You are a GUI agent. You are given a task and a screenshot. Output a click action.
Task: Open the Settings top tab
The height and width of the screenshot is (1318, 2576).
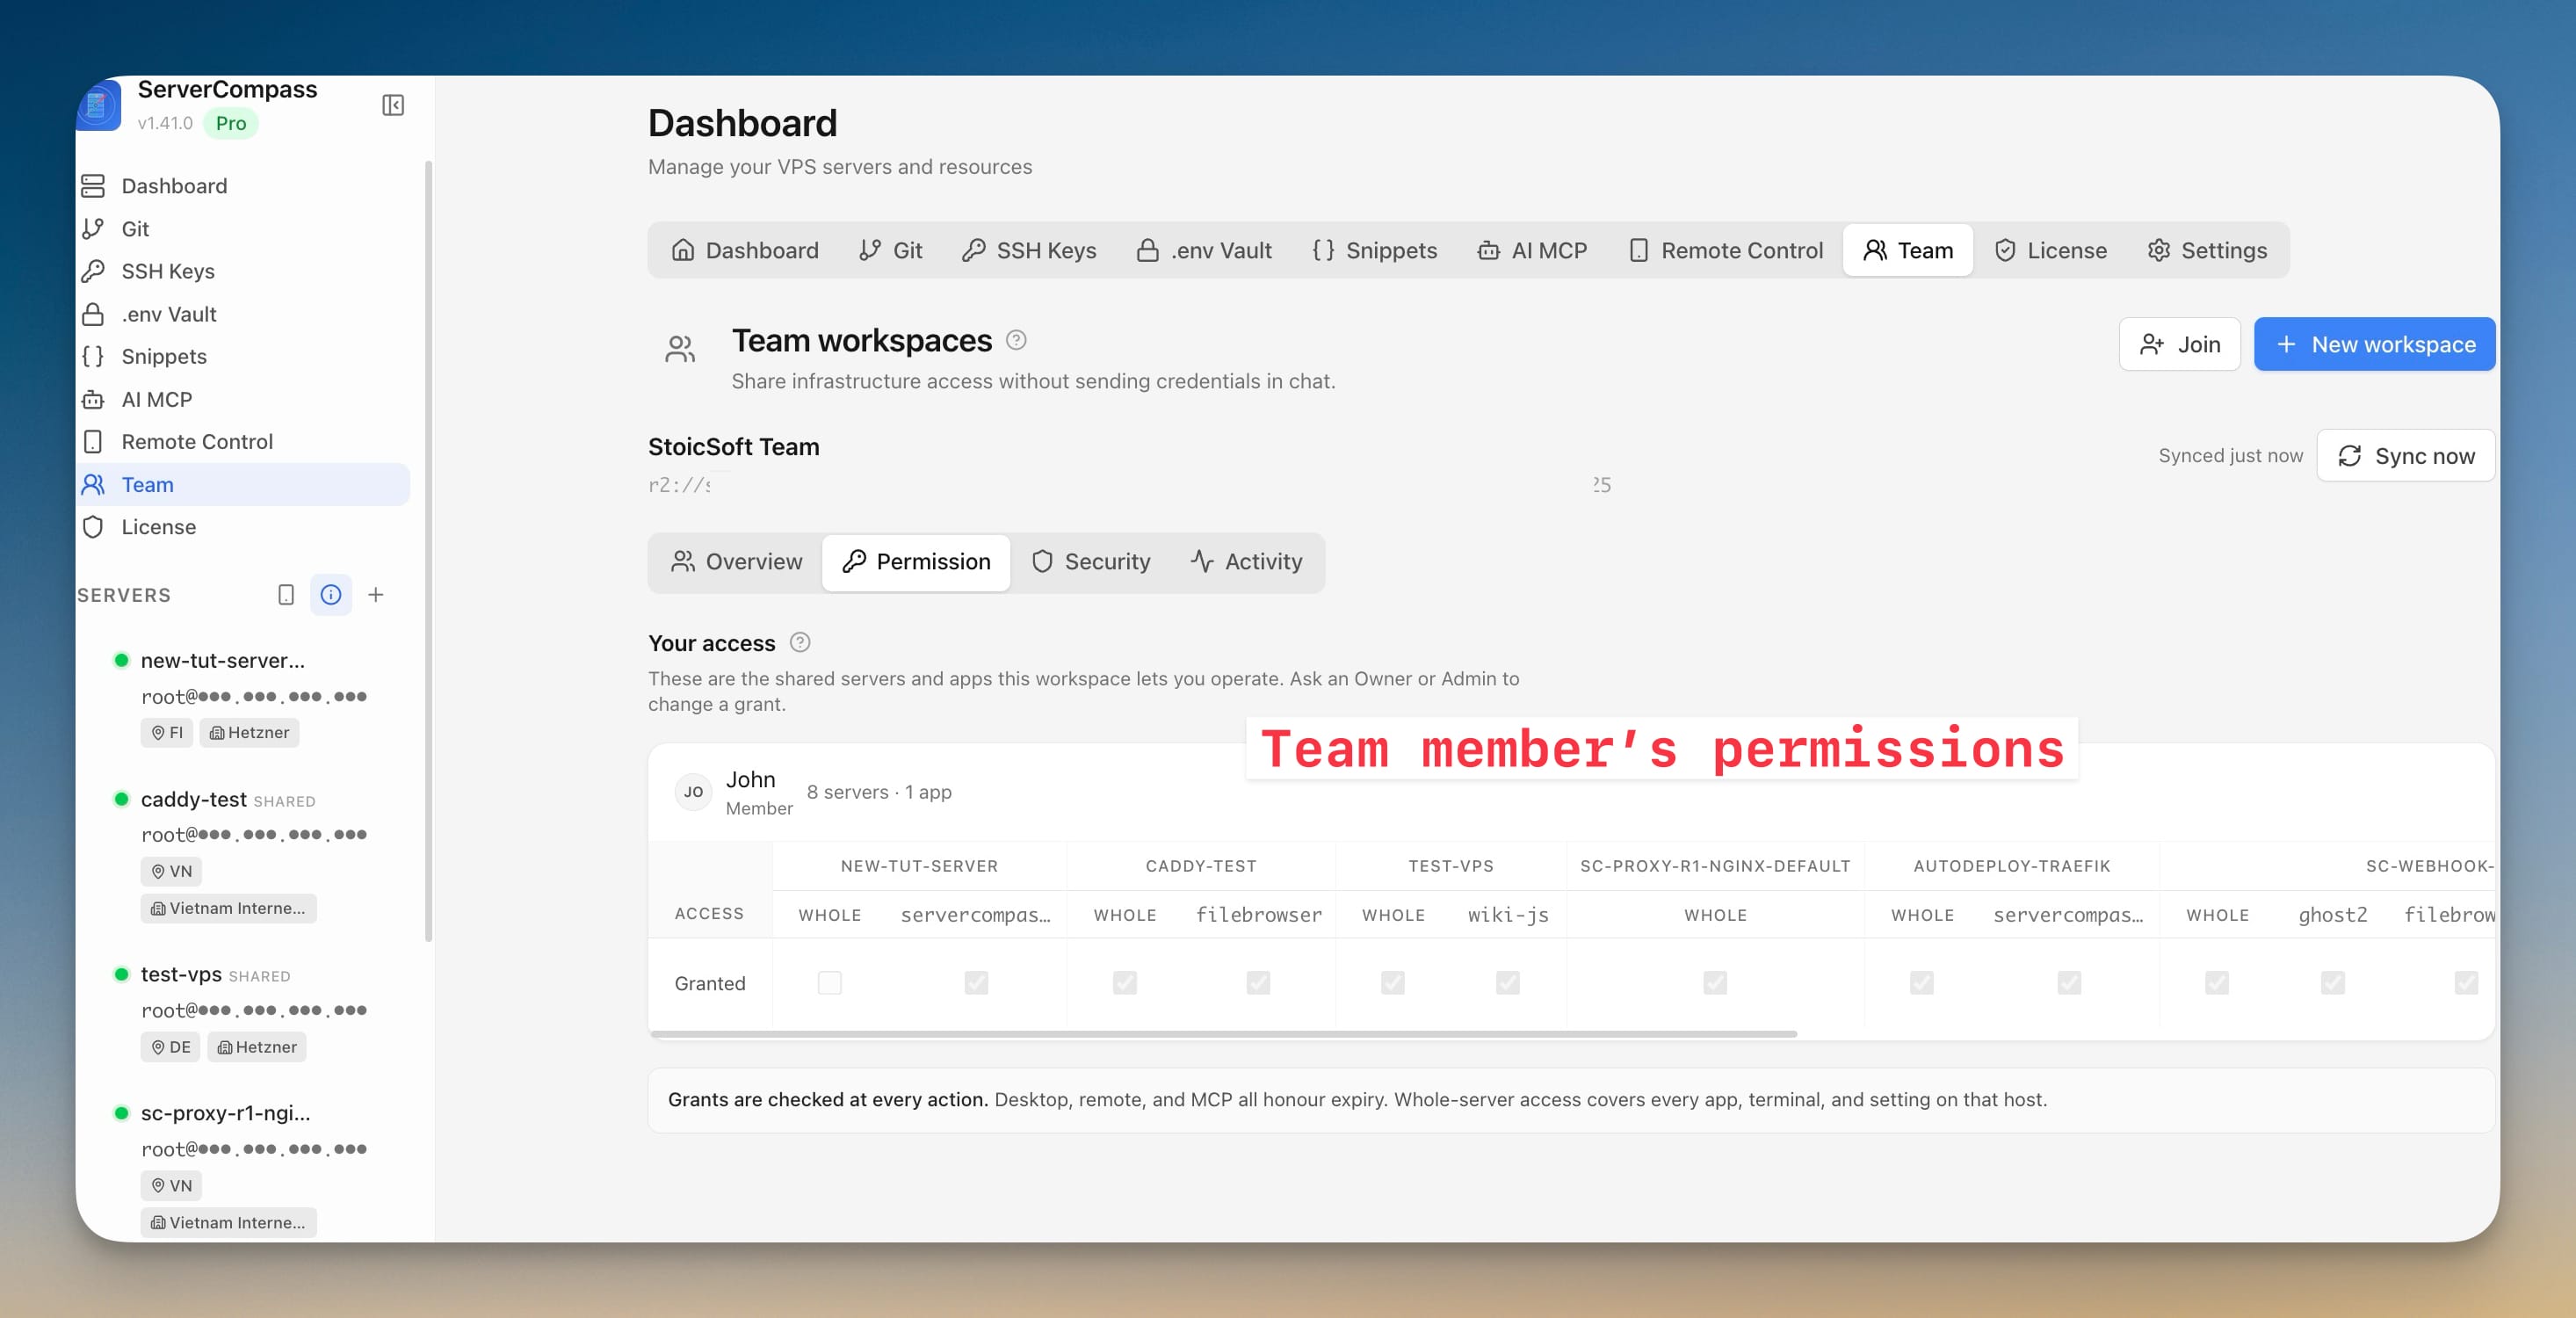(x=2207, y=250)
